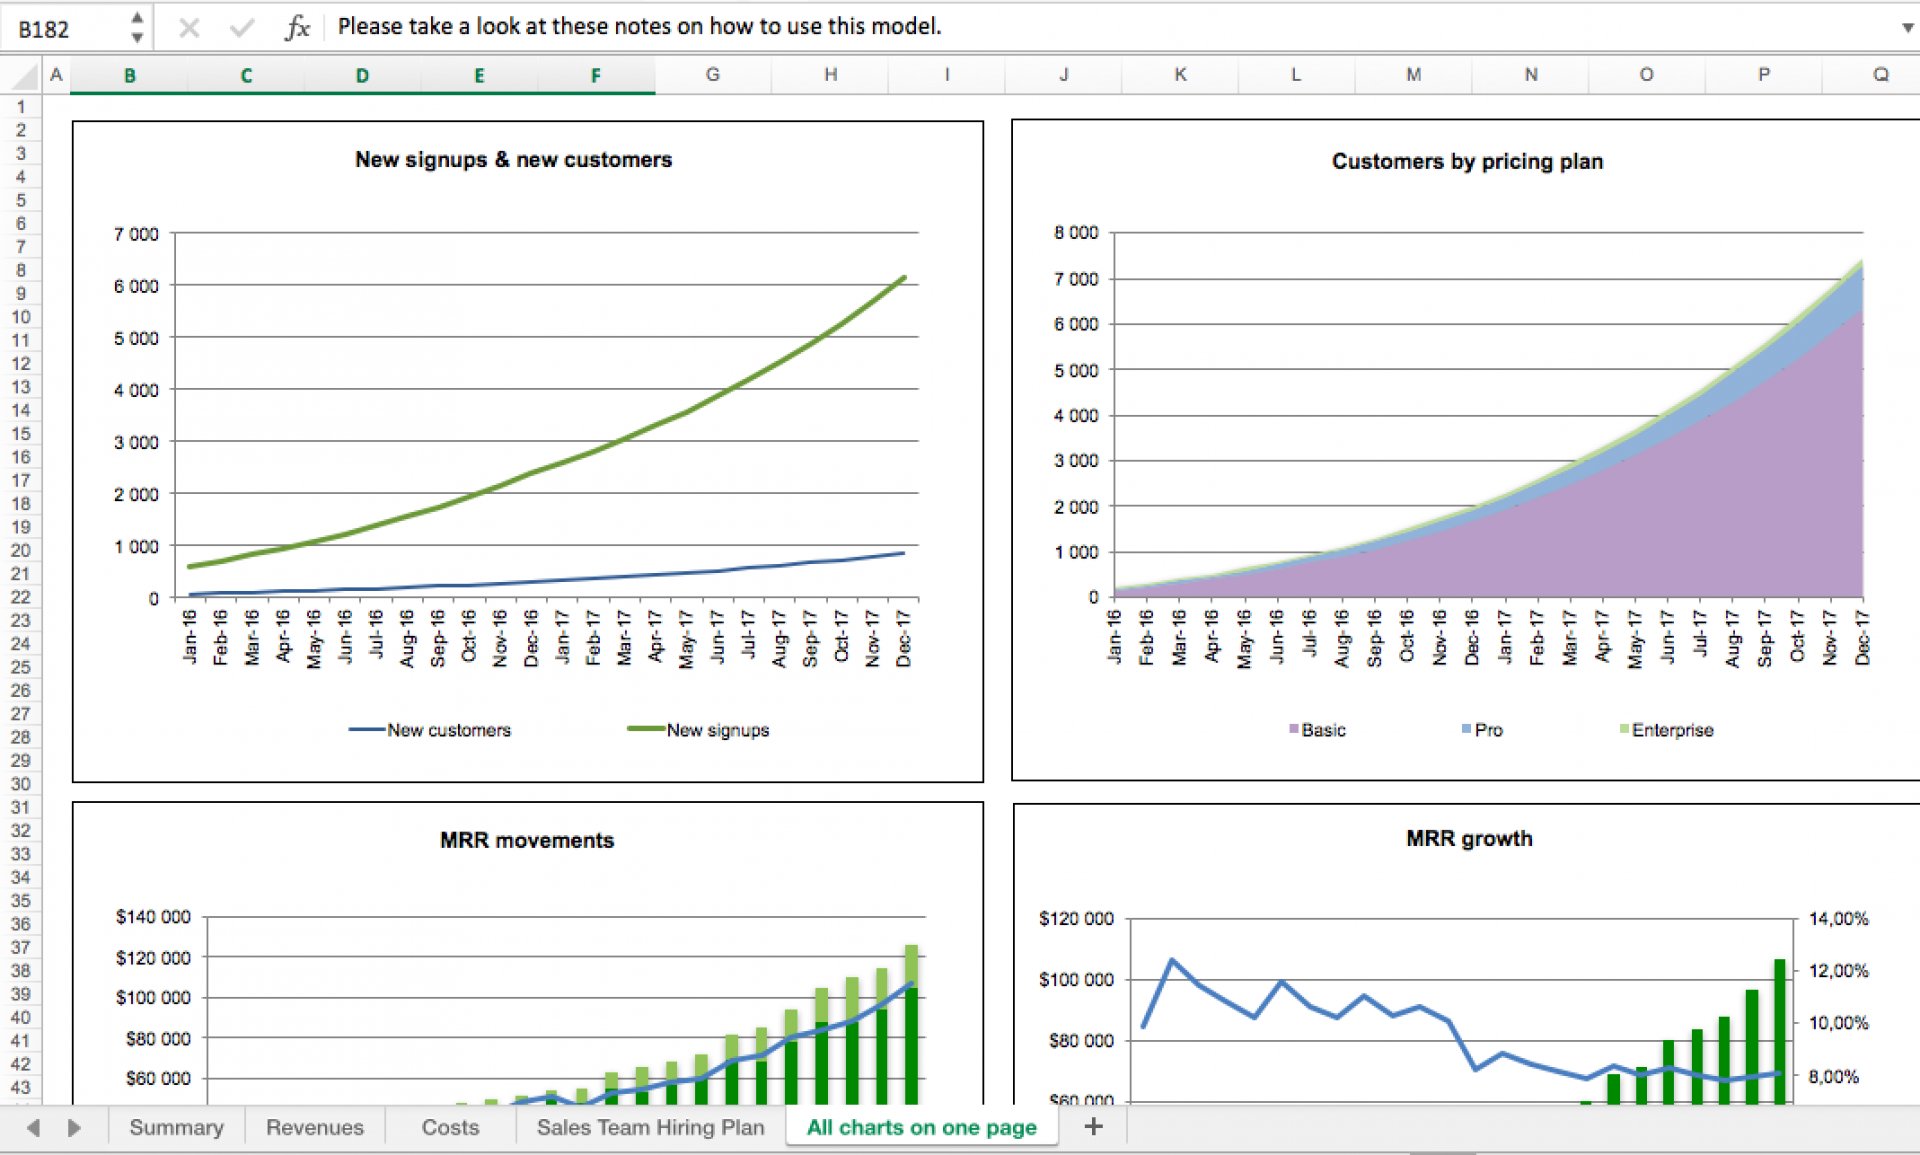Select all cells via corner triangle

[25, 77]
